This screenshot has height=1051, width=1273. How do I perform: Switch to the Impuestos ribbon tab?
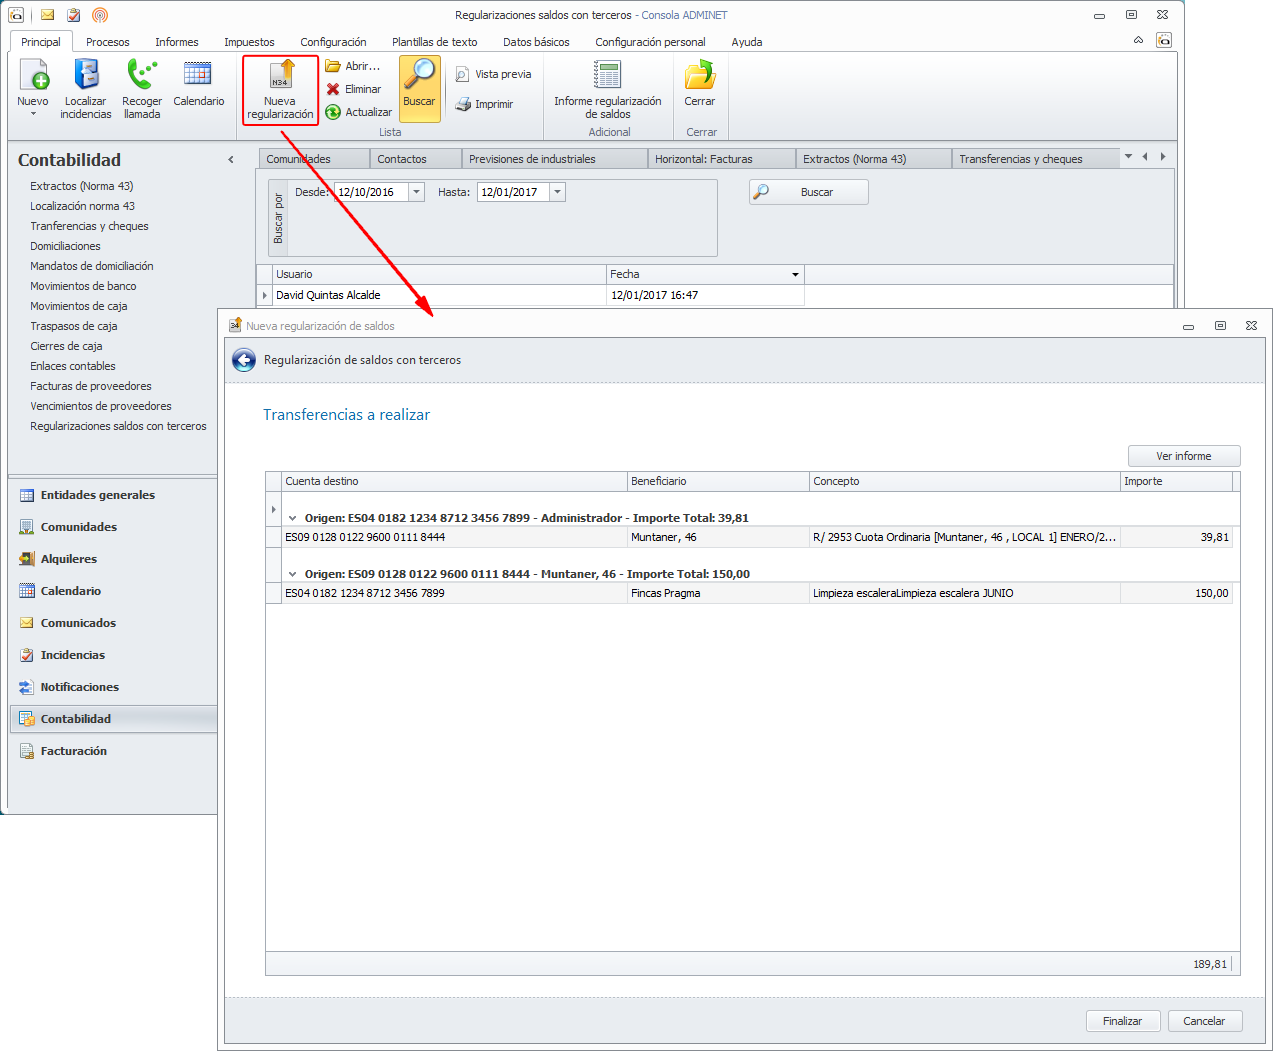tap(249, 42)
